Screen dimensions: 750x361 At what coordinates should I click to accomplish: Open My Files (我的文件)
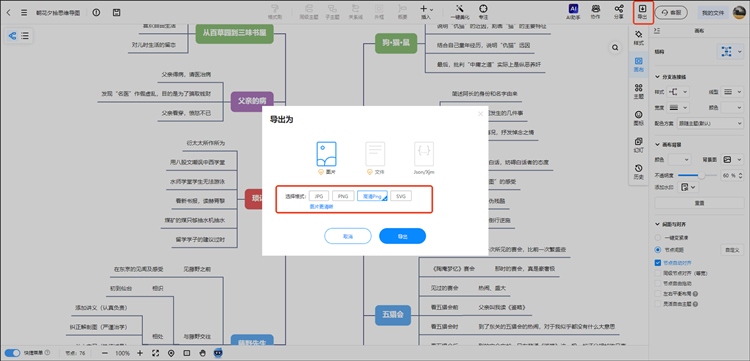pos(713,13)
